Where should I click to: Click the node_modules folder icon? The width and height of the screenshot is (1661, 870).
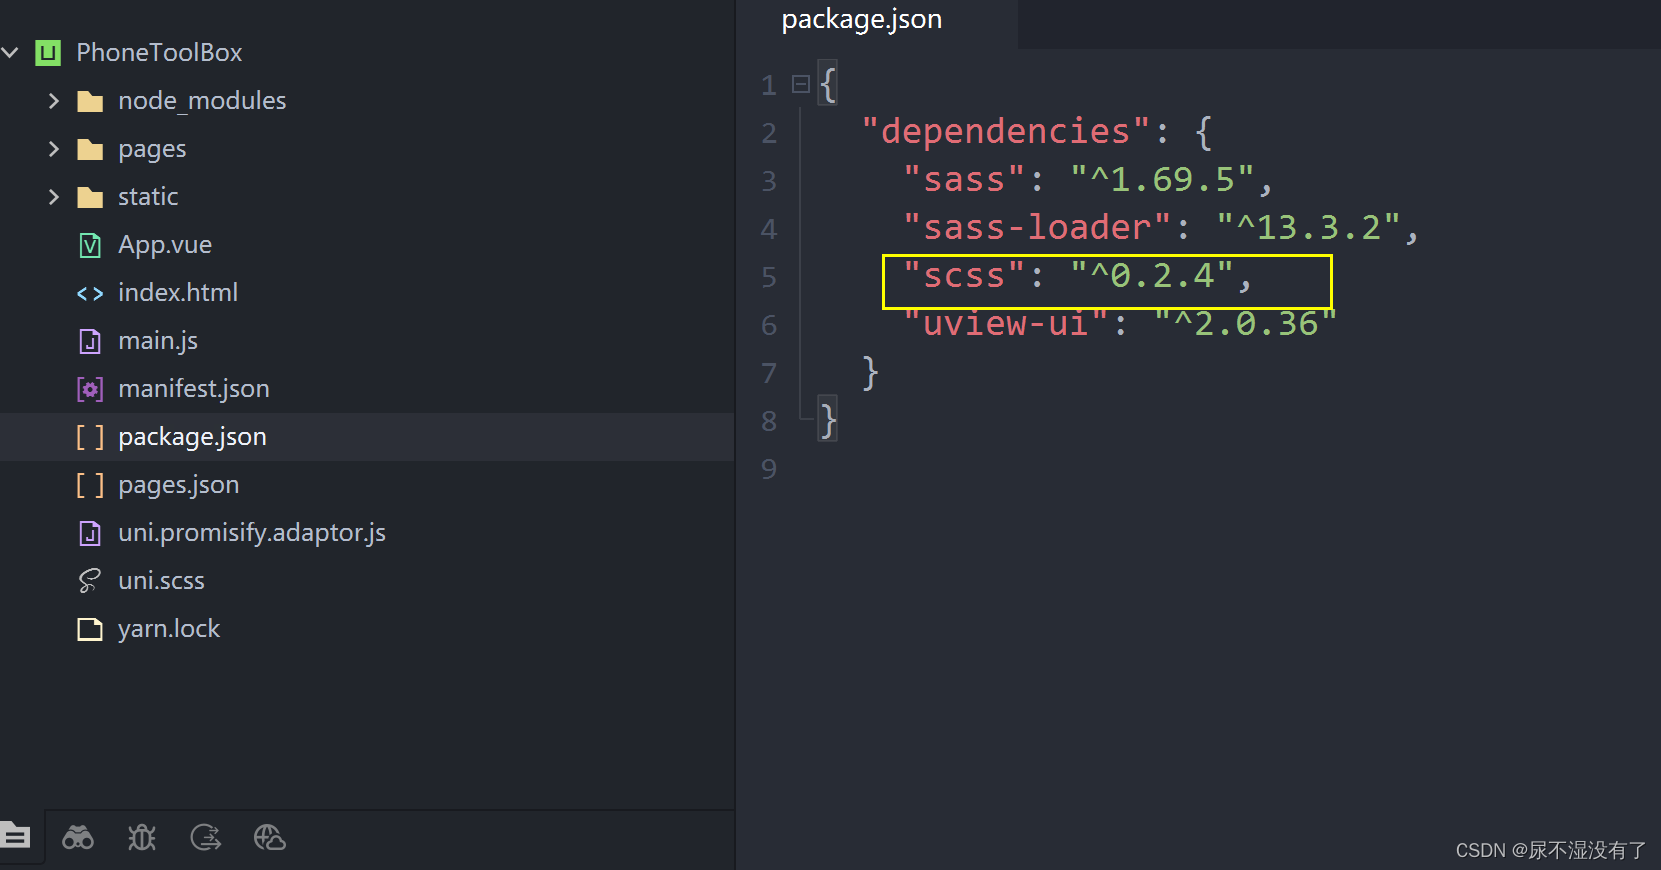coord(90,101)
